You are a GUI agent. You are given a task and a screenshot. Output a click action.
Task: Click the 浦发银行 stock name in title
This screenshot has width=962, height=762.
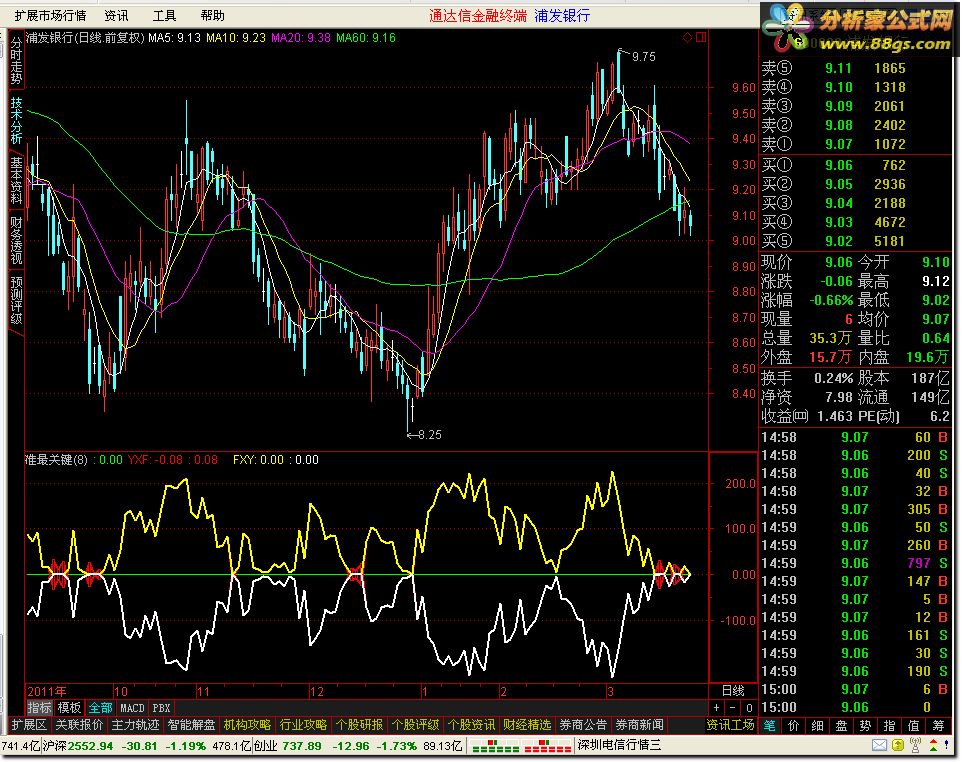(562, 15)
